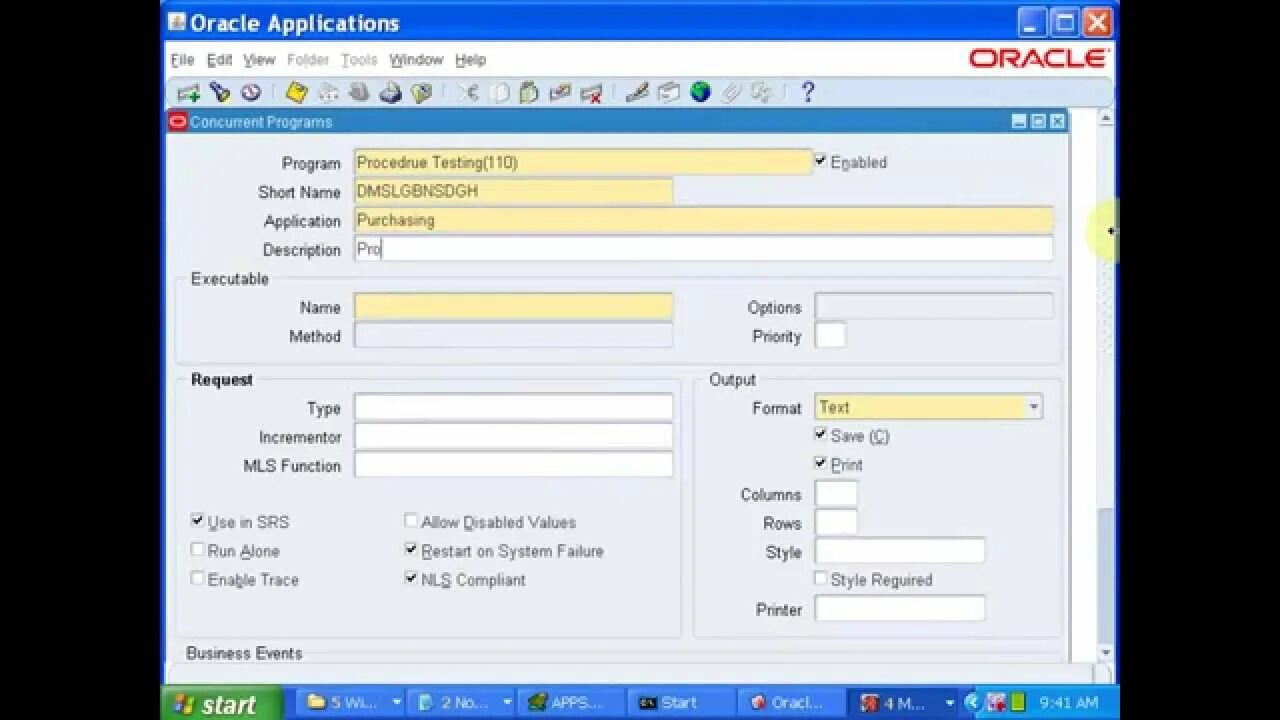Open the 4 M... taskbar group dropdown
This screenshot has width=1280, height=720.
pos(949,703)
